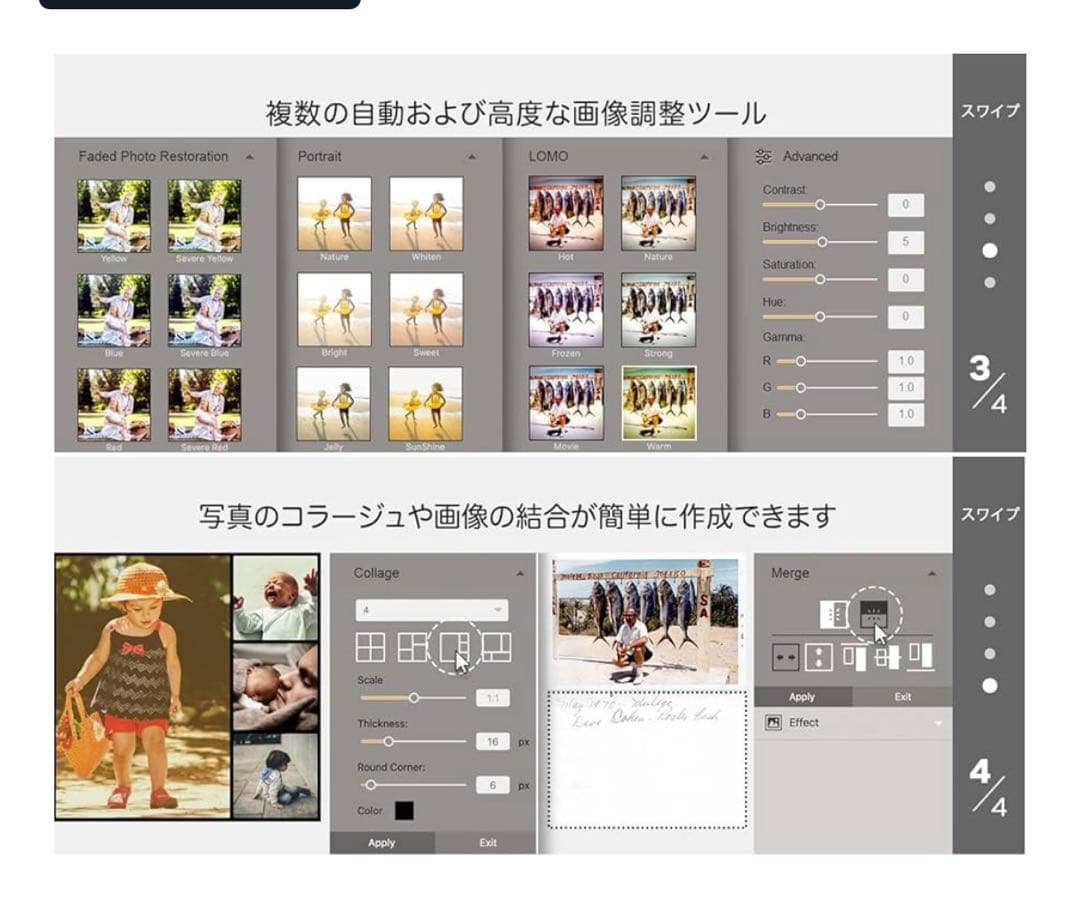The width and height of the screenshot is (1080, 913).
Task: Click the Brightness slider handle
Action: [823, 242]
